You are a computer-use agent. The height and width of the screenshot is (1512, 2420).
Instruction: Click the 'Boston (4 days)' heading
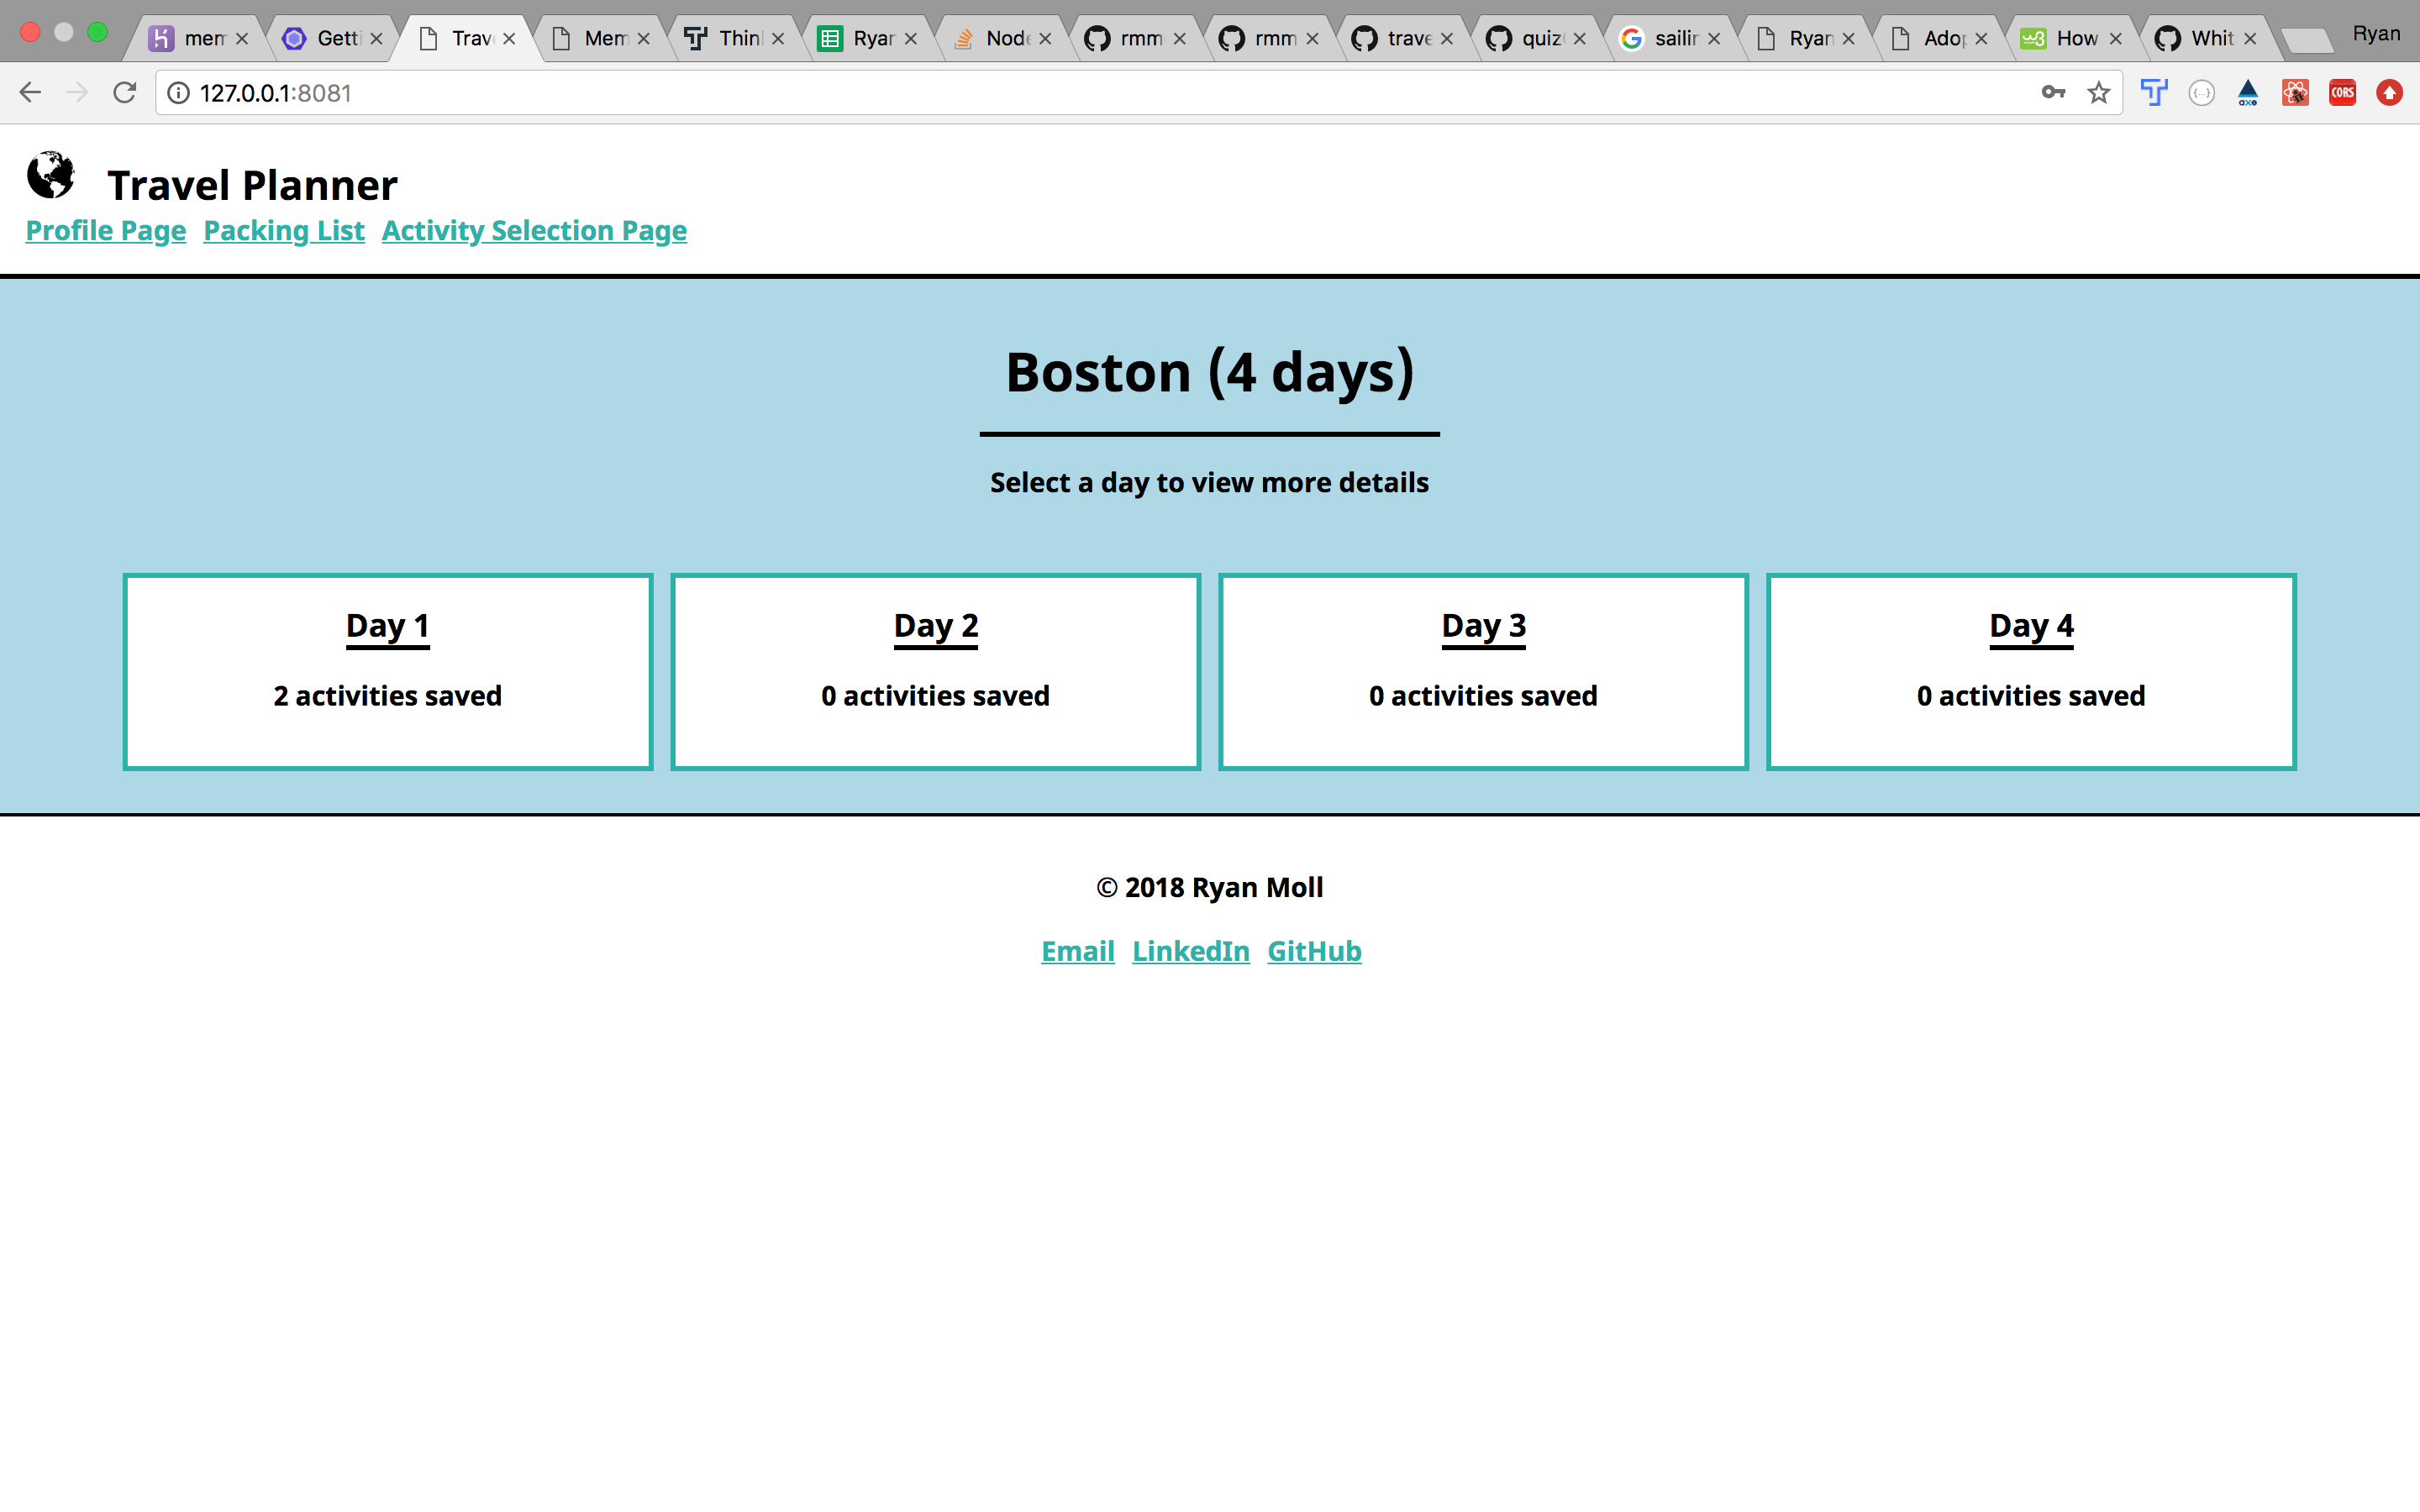click(1209, 372)
